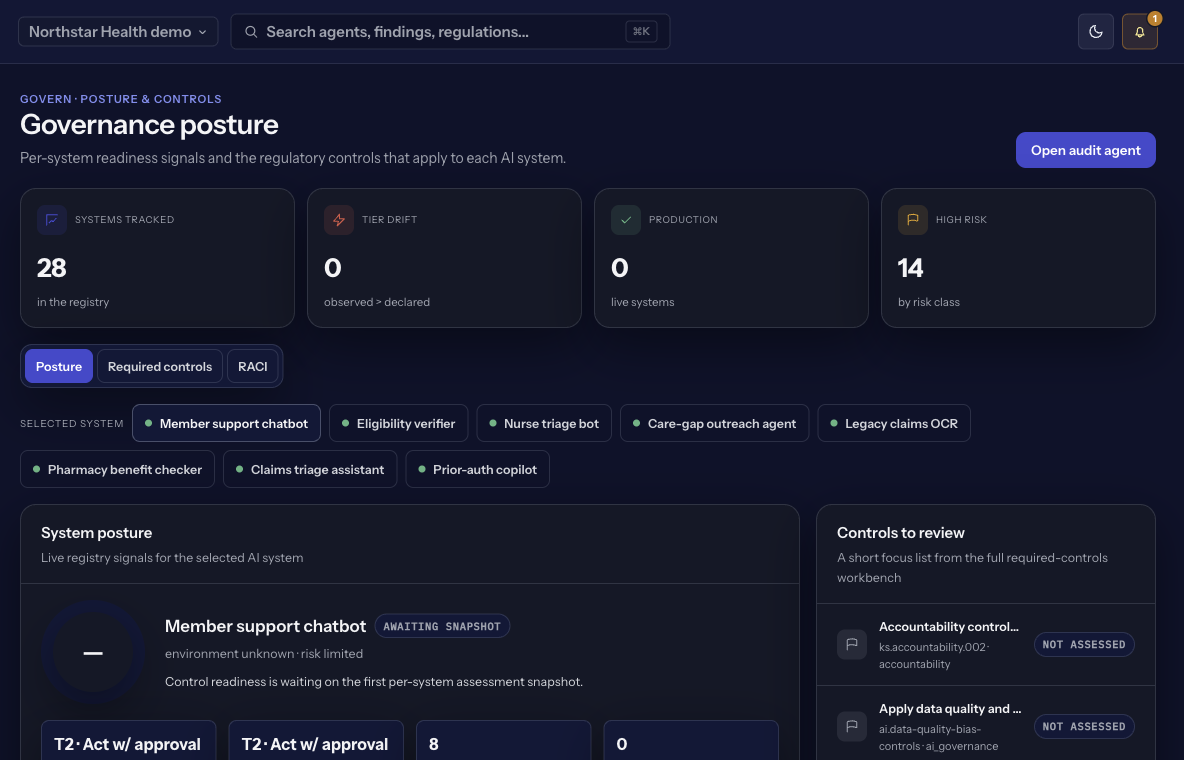The height and width of the screenshot is (760, 1184).
Task: Open the RACI tab
Action: [253, 366]
